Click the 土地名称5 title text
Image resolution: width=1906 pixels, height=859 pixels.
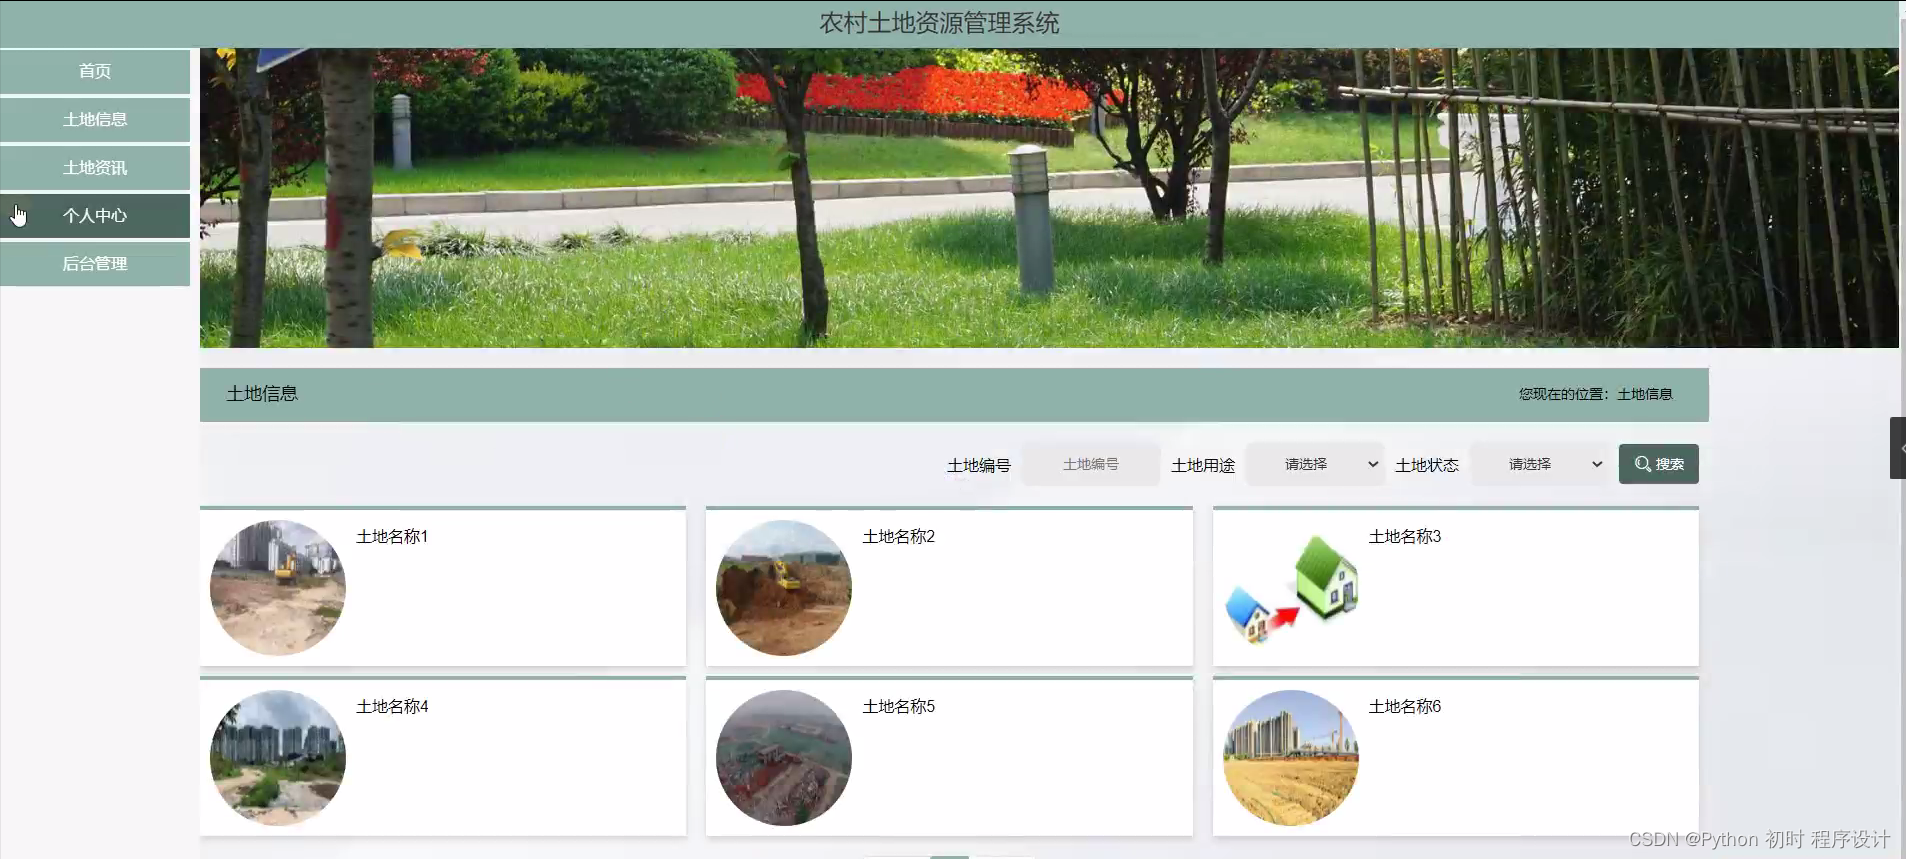tap(899, 707)
